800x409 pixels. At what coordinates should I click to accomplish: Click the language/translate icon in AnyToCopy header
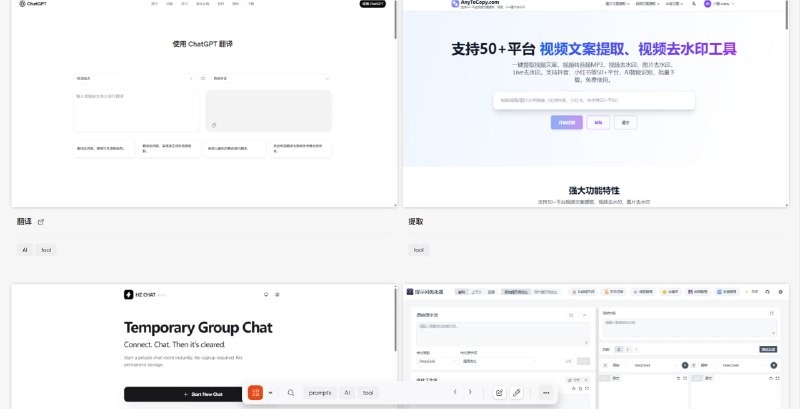(693, 4)
